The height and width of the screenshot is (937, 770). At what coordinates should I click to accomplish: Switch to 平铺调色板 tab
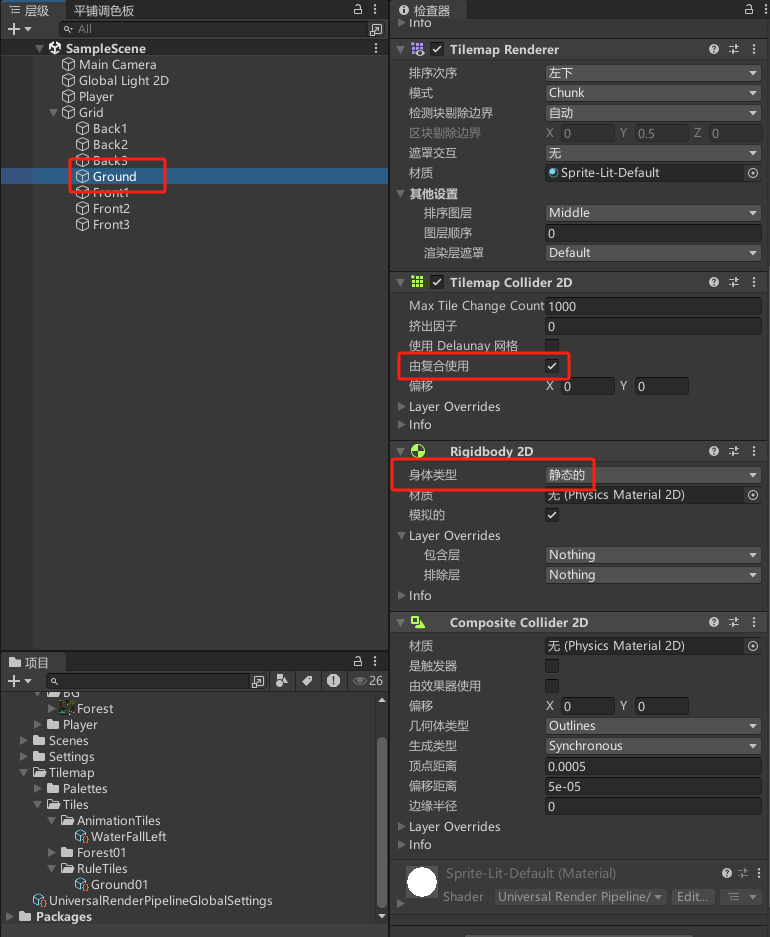[103, 10]
